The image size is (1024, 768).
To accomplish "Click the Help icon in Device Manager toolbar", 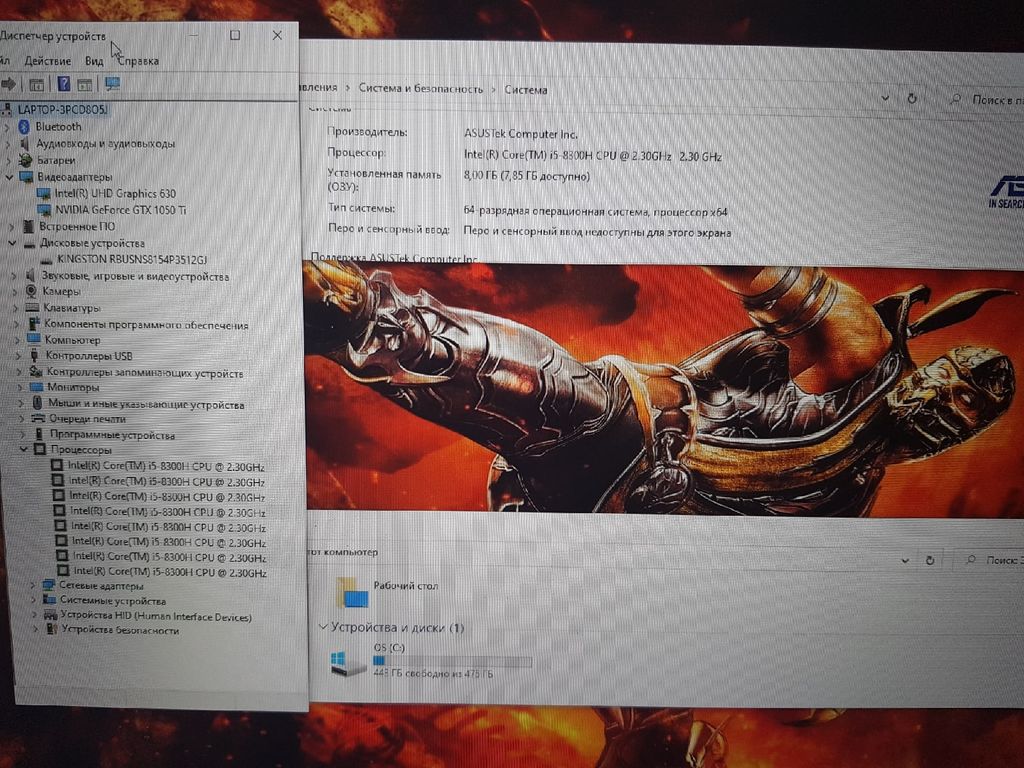I will 64,84.
